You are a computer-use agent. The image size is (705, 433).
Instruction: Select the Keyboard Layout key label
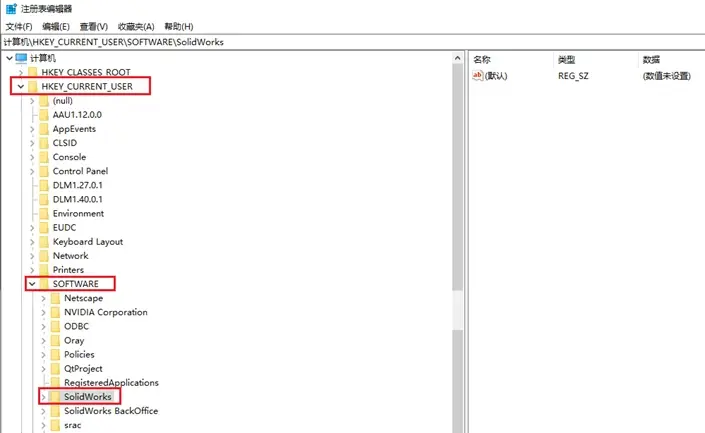88,242
